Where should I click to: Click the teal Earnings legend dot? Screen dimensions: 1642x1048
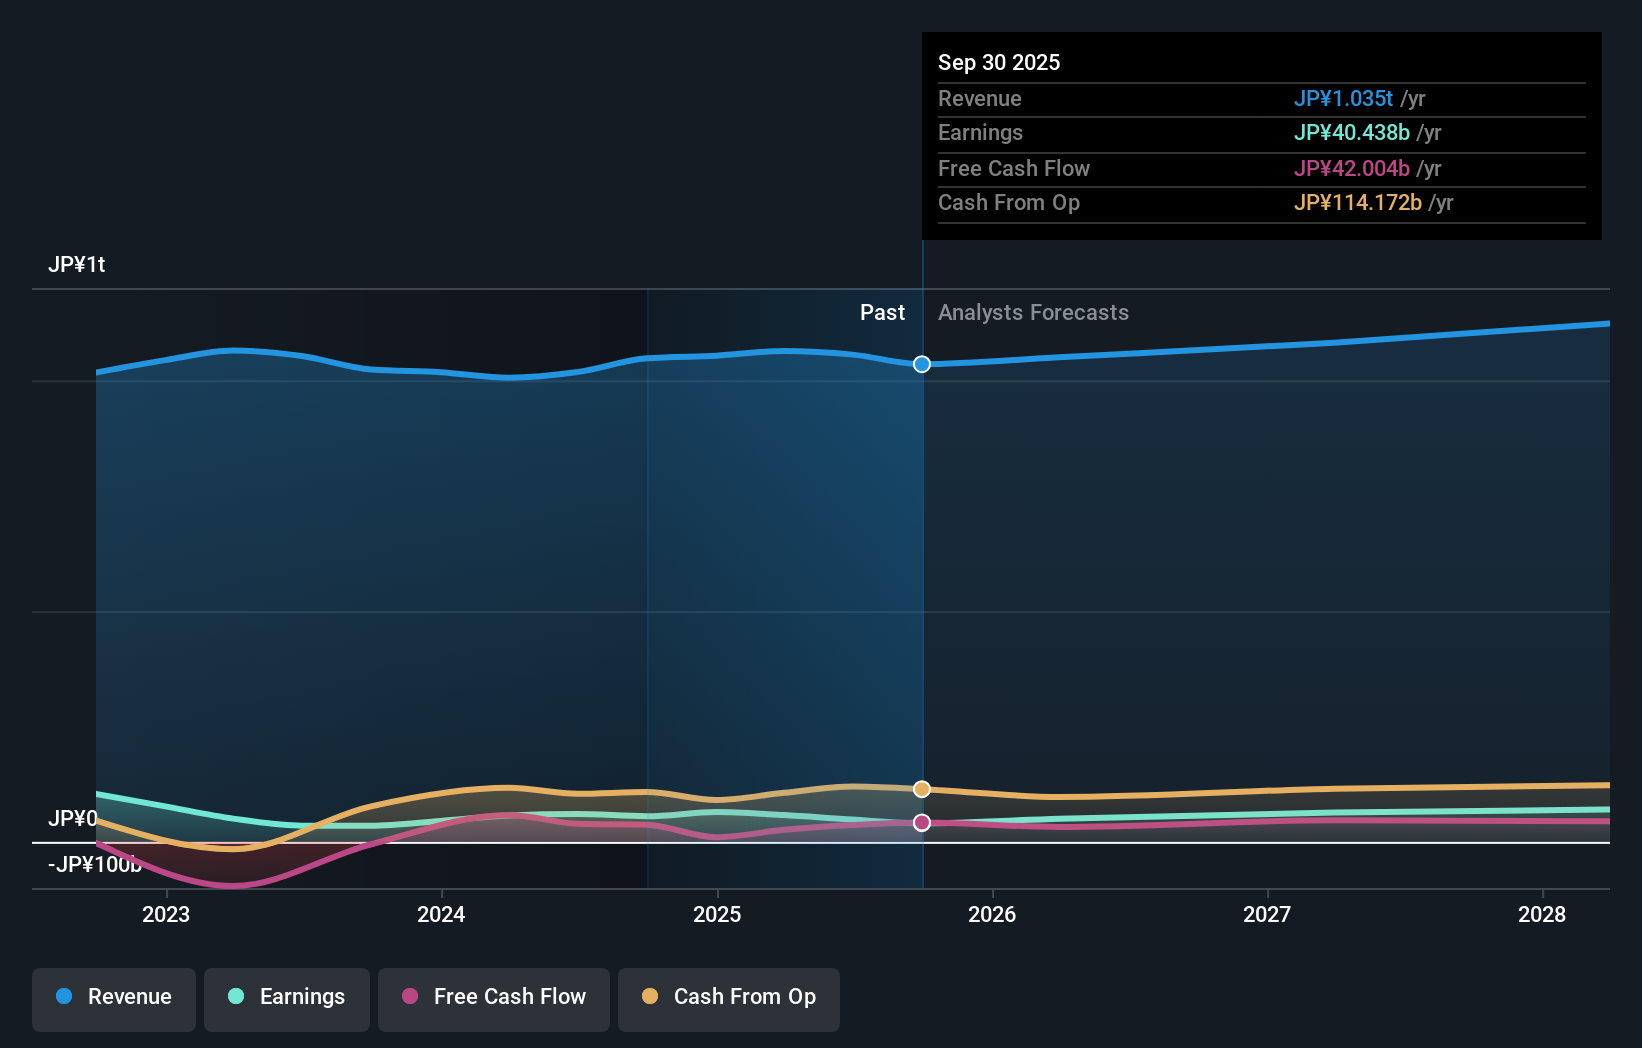click(234, 997)
